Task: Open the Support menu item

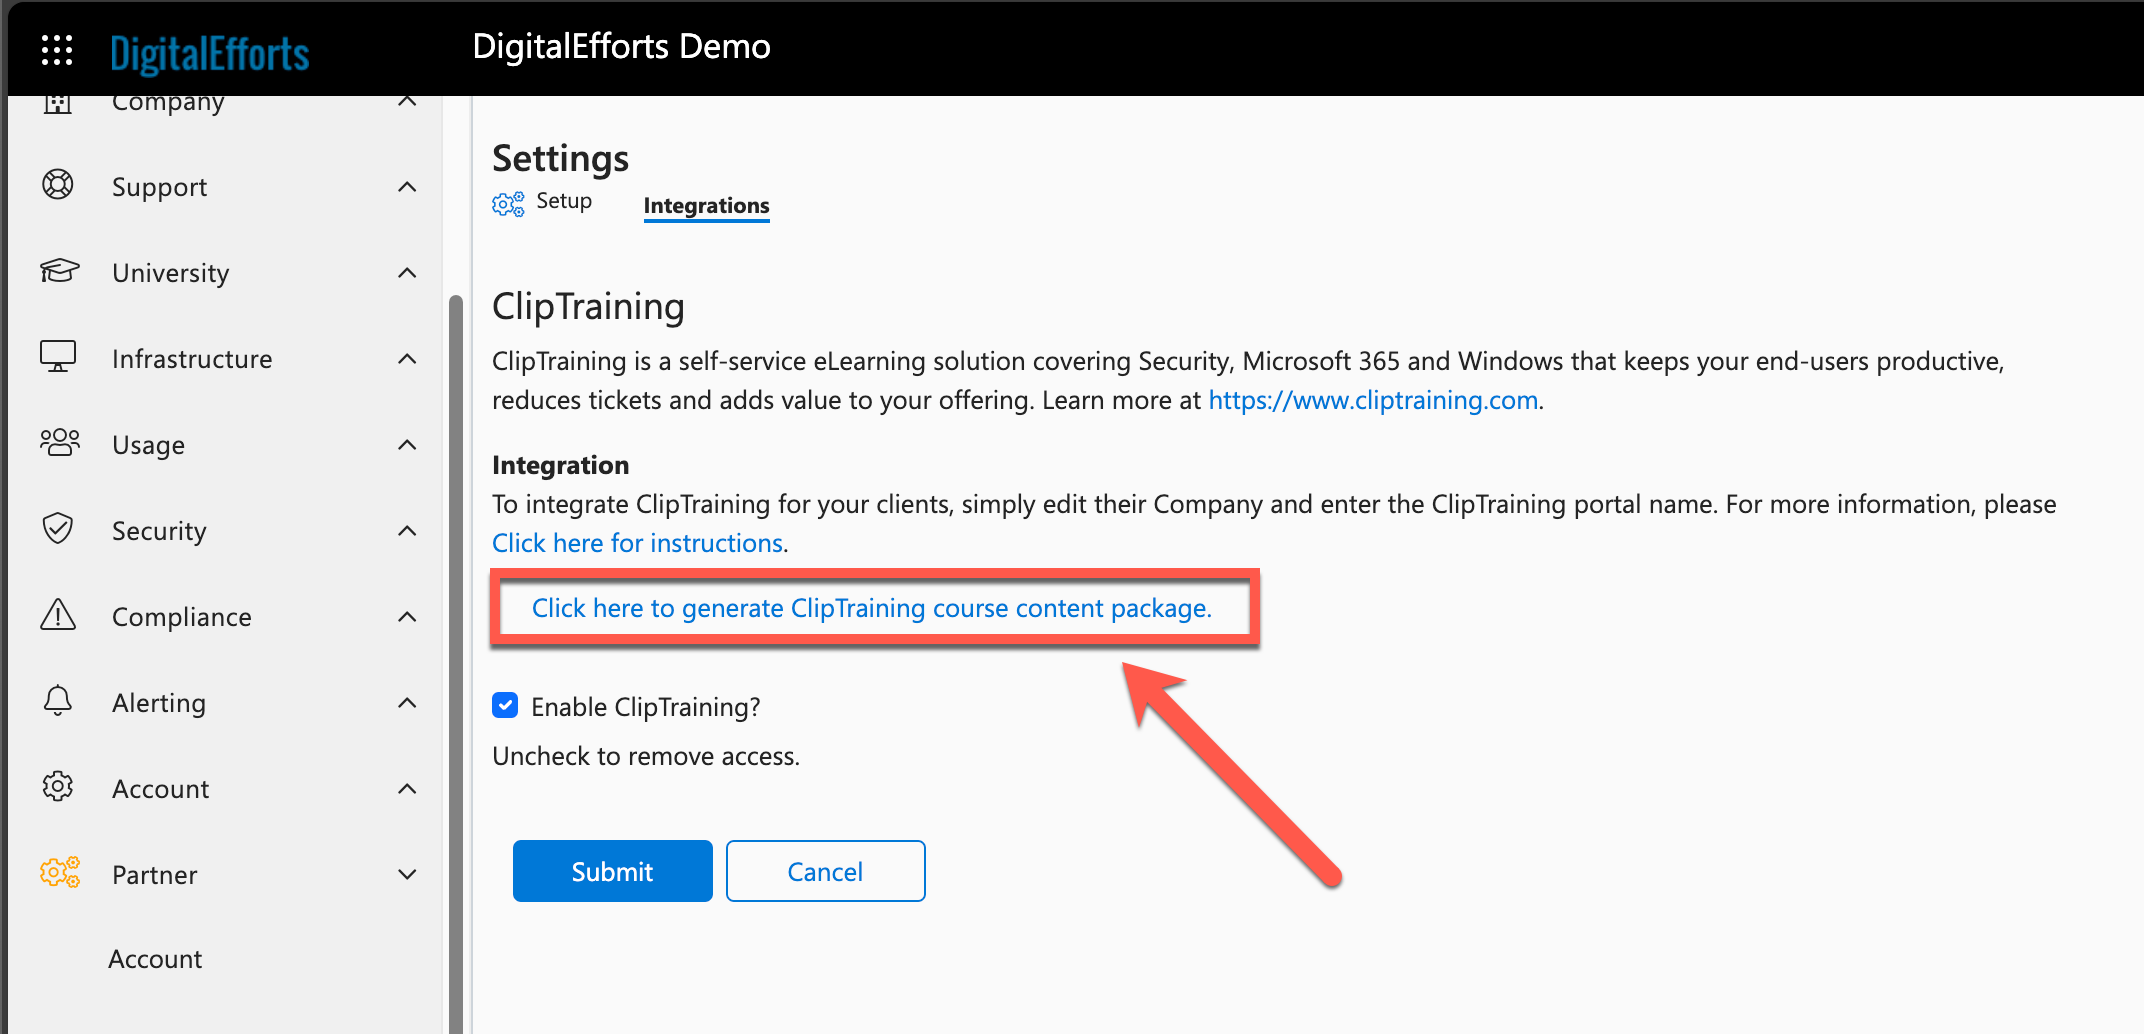Action: pyautogui.click(x=159, y=187)
